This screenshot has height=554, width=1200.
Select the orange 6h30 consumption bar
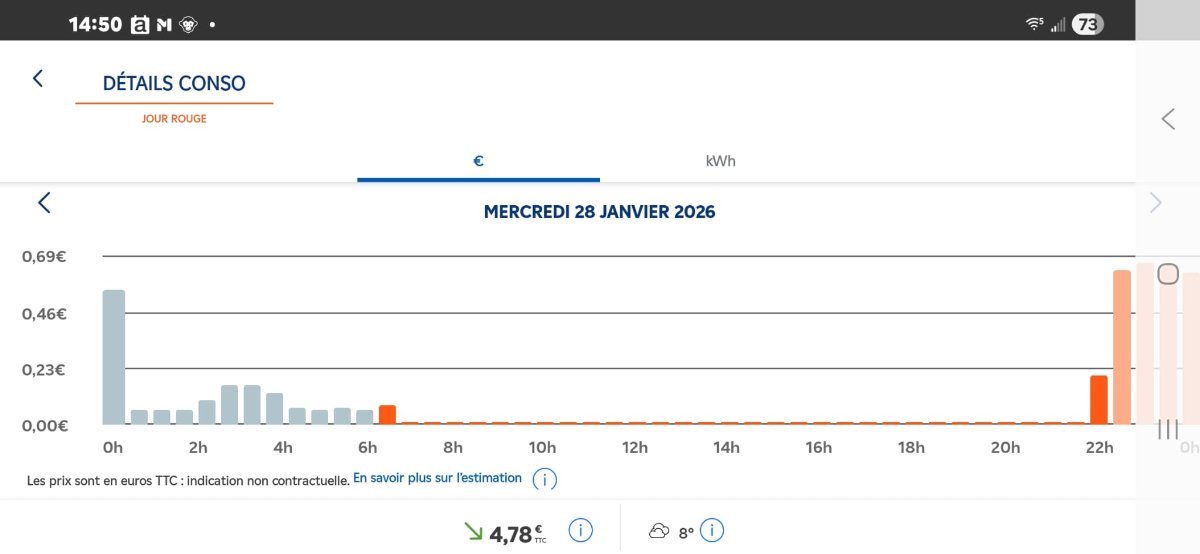click(x=387, y=415)
